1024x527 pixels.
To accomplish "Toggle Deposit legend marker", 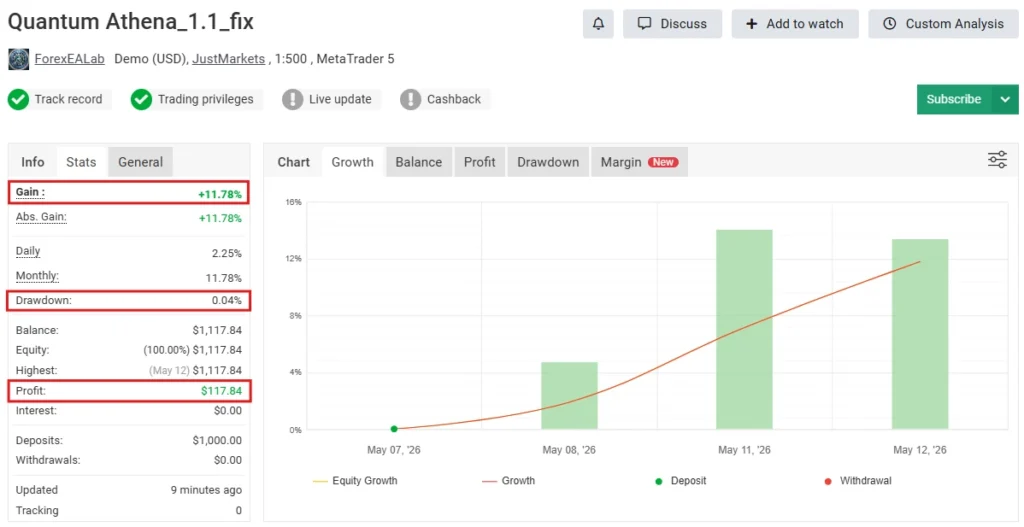I will point(680,481).
